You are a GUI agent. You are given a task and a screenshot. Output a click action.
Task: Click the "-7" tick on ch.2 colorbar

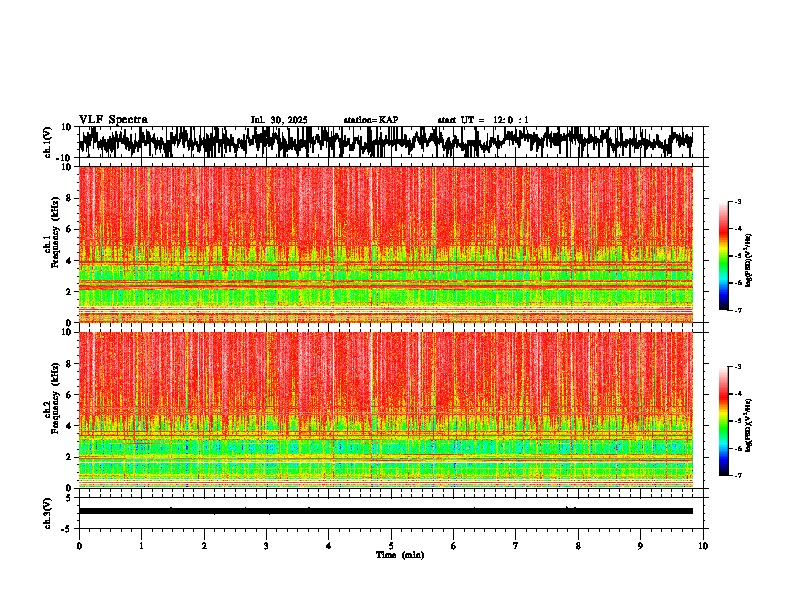tap(737, 475)
